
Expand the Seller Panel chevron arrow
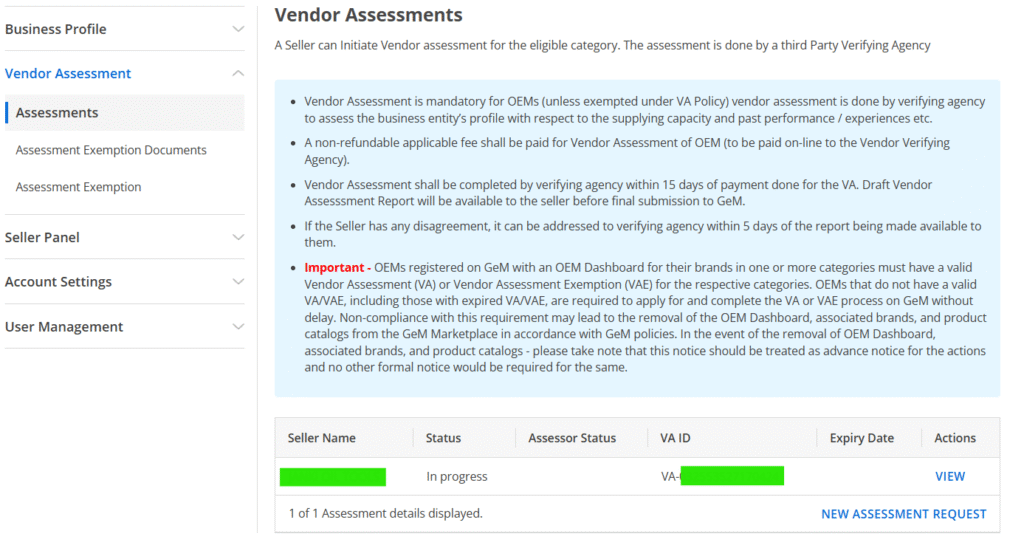point(237,237)
